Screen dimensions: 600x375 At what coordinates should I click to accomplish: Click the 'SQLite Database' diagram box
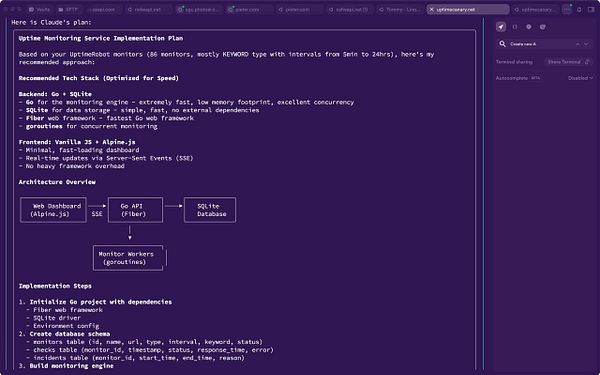[x=210, y=210]
